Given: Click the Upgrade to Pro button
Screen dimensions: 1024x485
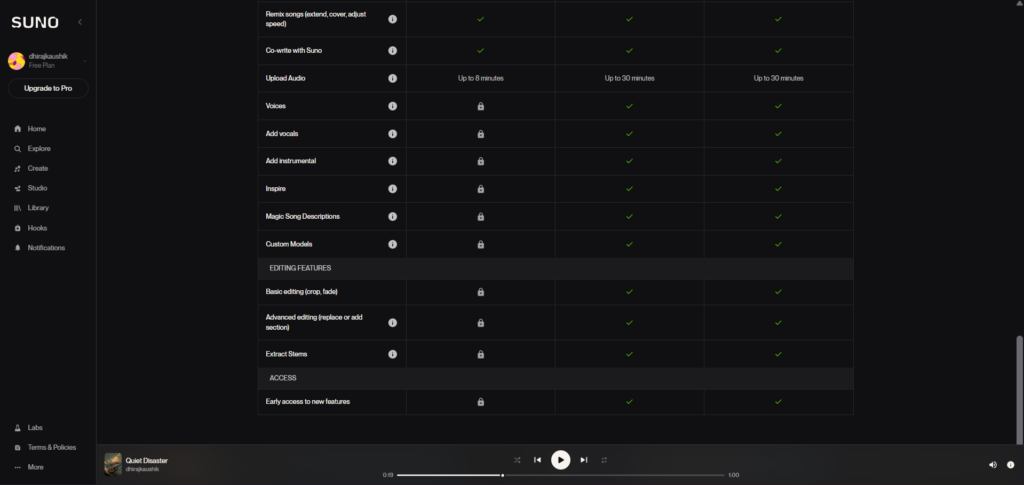Looking at the screenshot, I should [48, 88].
